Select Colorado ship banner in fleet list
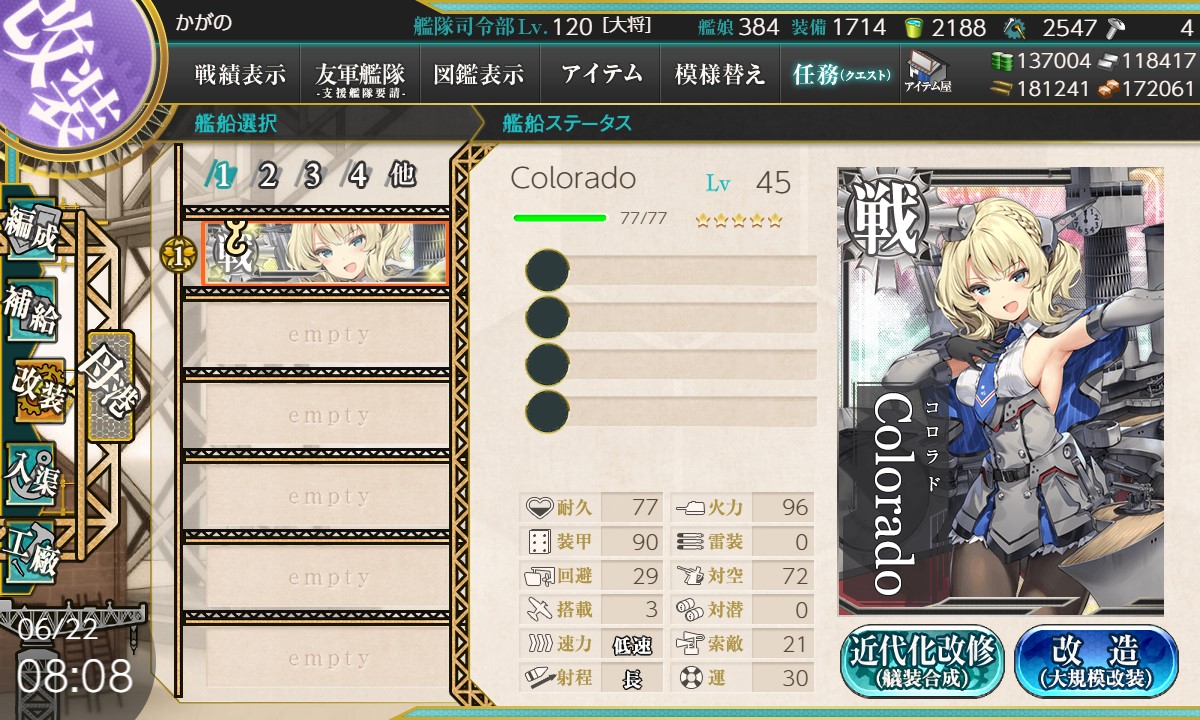 pyautogui.click(x=324, y=253)
